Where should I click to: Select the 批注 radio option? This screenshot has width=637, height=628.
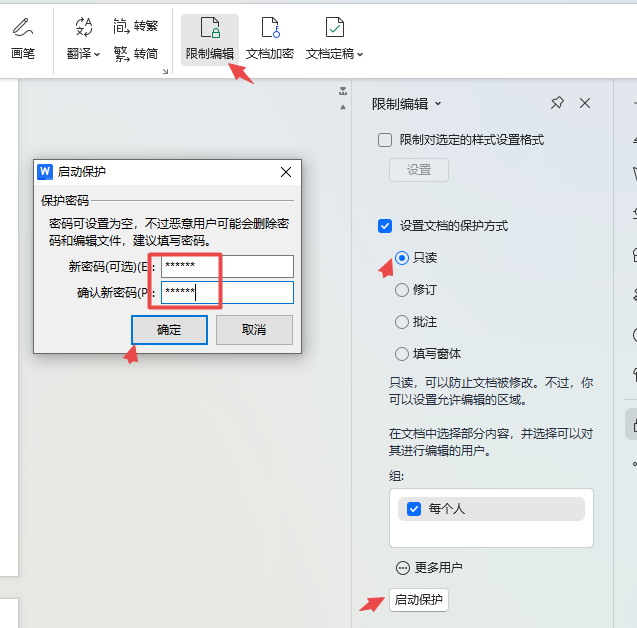click(402, 322)
